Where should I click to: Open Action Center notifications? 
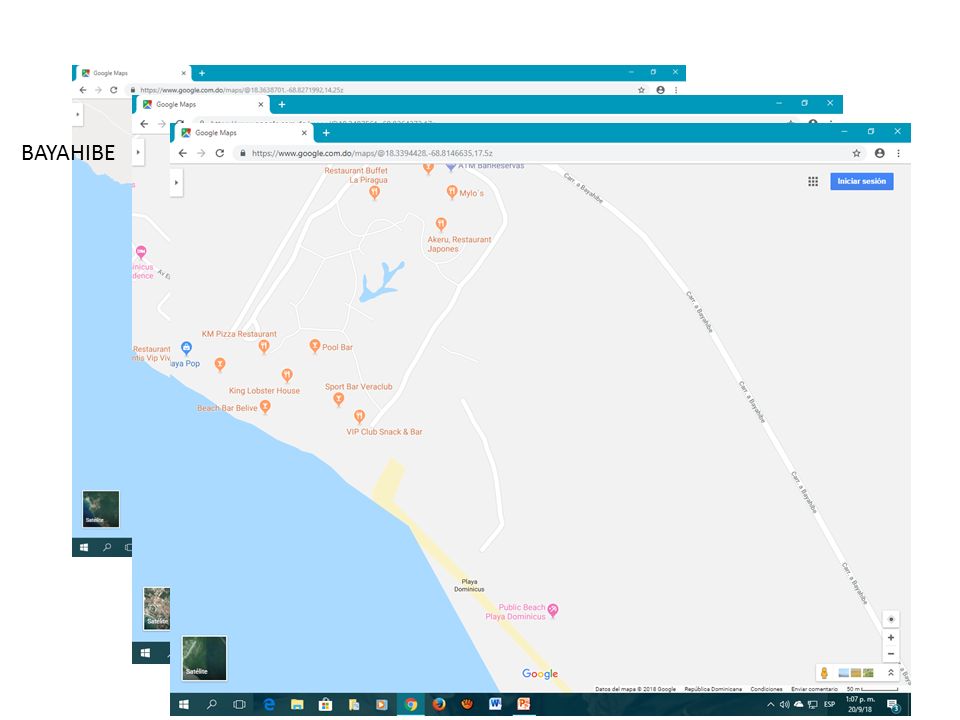coord(893,705)
